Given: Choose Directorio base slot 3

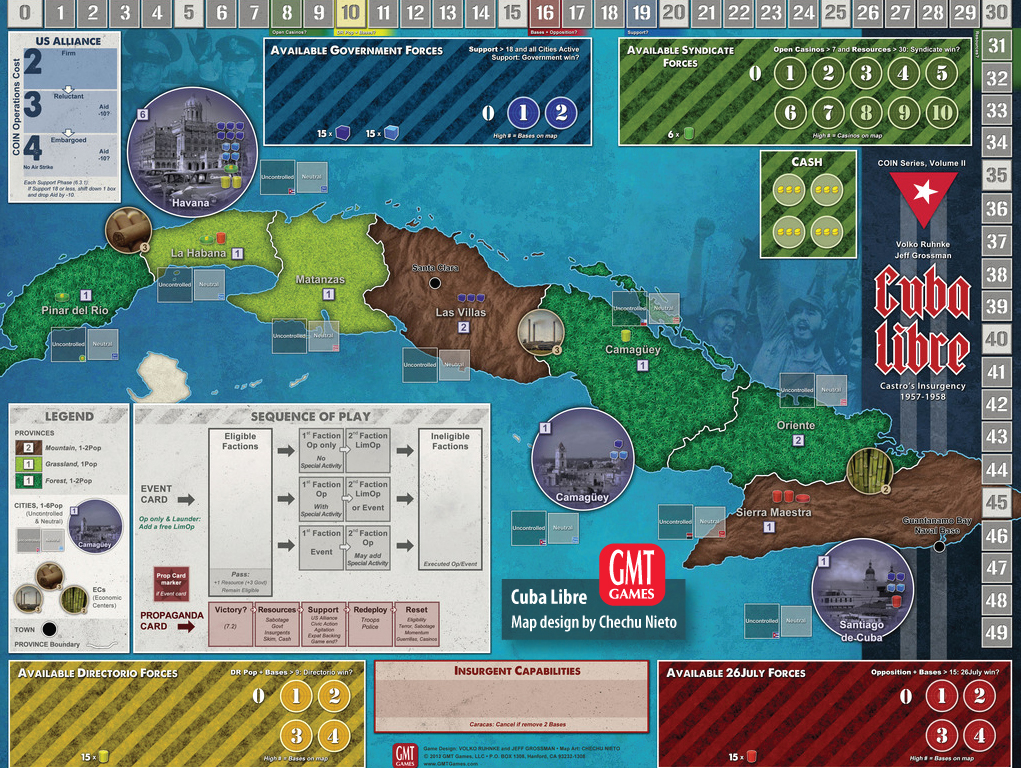Looking at the screenshot, I should tap(295, 737).
